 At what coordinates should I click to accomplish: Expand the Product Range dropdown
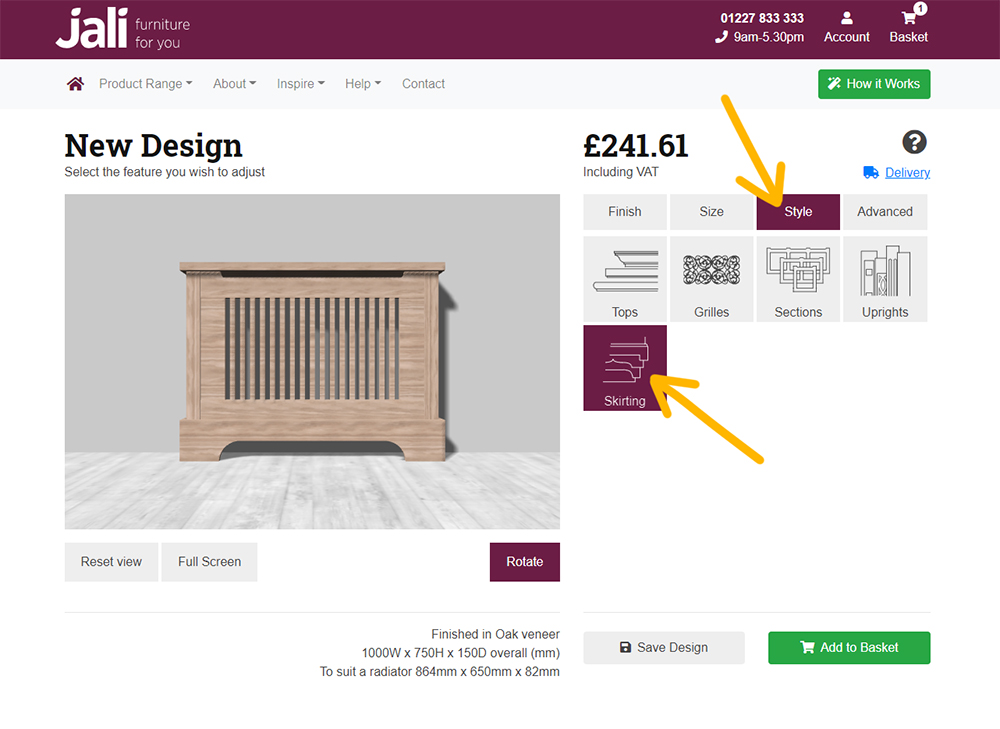click(x=145, y=84)
